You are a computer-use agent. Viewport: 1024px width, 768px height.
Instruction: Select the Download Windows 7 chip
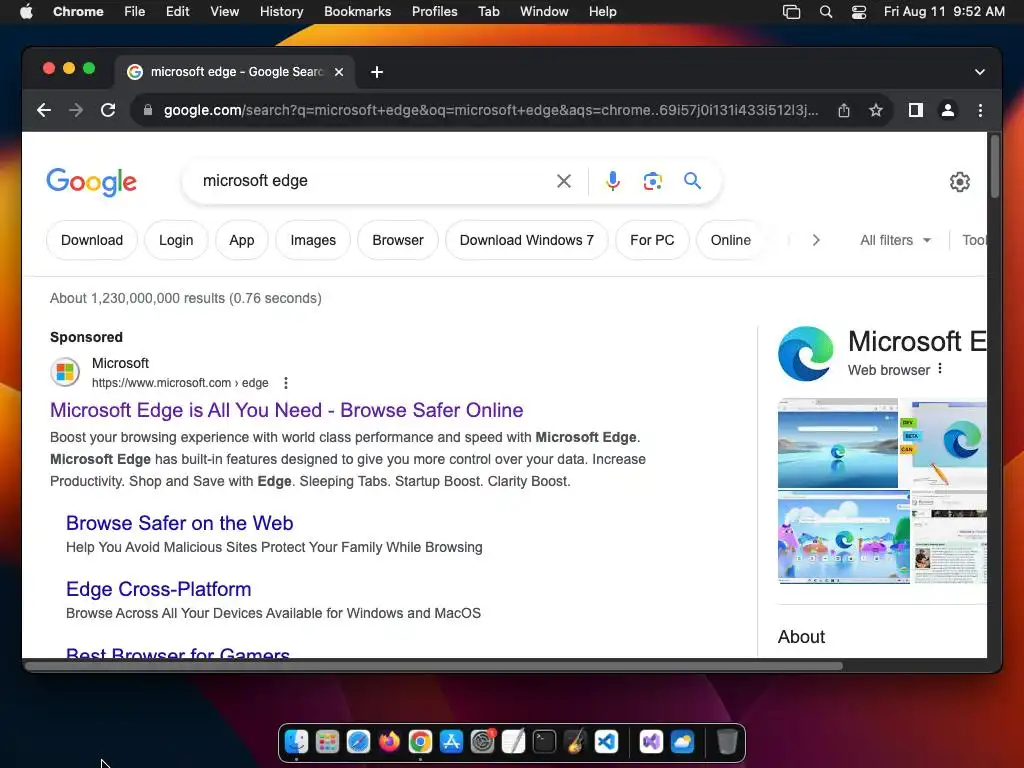(526, 240)
